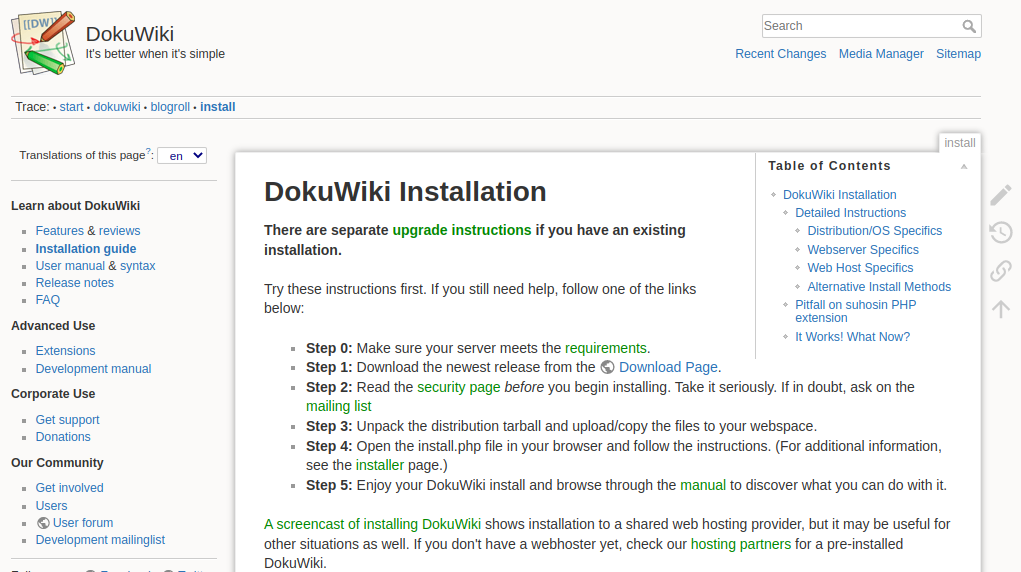1021x572 pixels.
Task: Click the search magnifier button
Action: click(969, 26)
